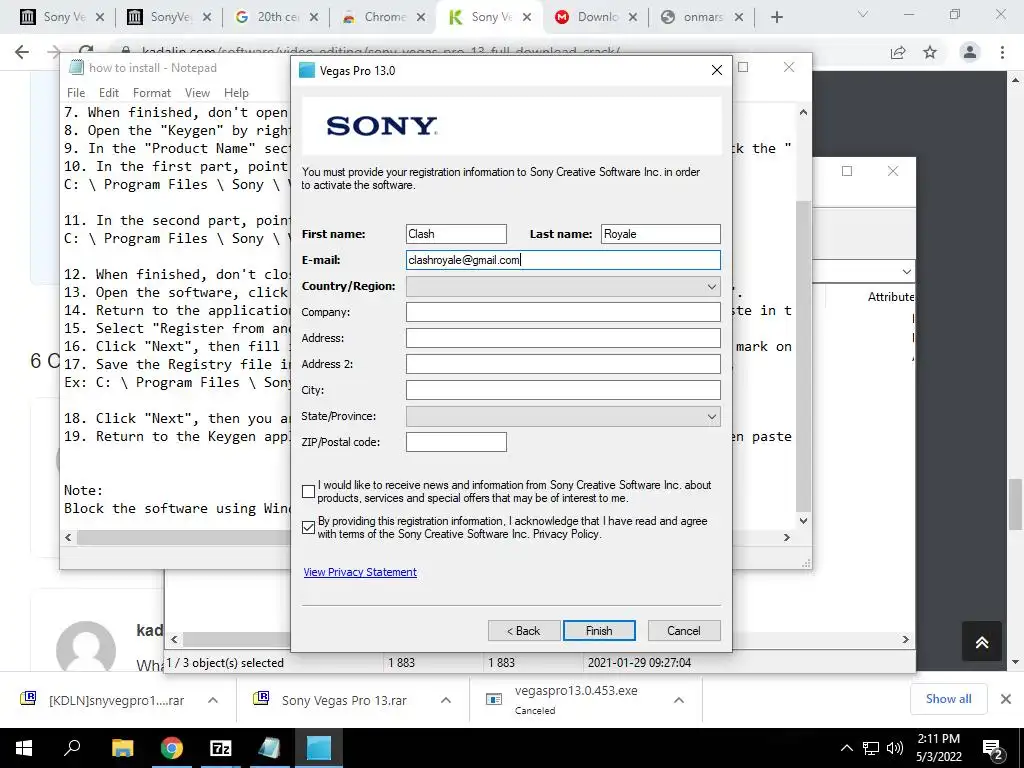The width and height of the screenshot is (1024, 768).
Task: Switch to the Download tab in Chrome
Action: (x=595, y=17)
